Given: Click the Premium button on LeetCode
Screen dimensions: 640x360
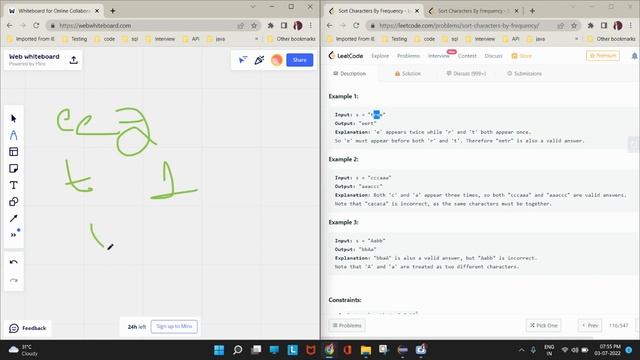Looking at the screenshot, I should pyautogui.click(x=602, y=56).
